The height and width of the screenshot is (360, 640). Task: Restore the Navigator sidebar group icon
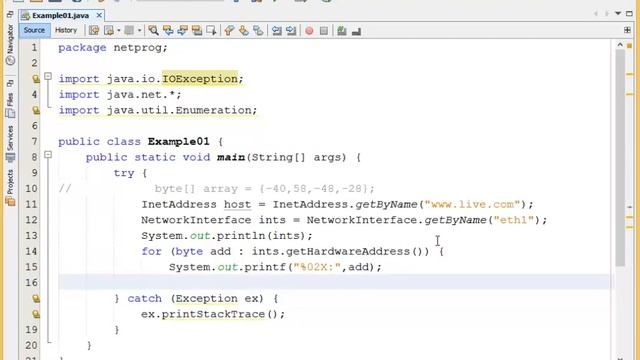(x=10, y=15)
